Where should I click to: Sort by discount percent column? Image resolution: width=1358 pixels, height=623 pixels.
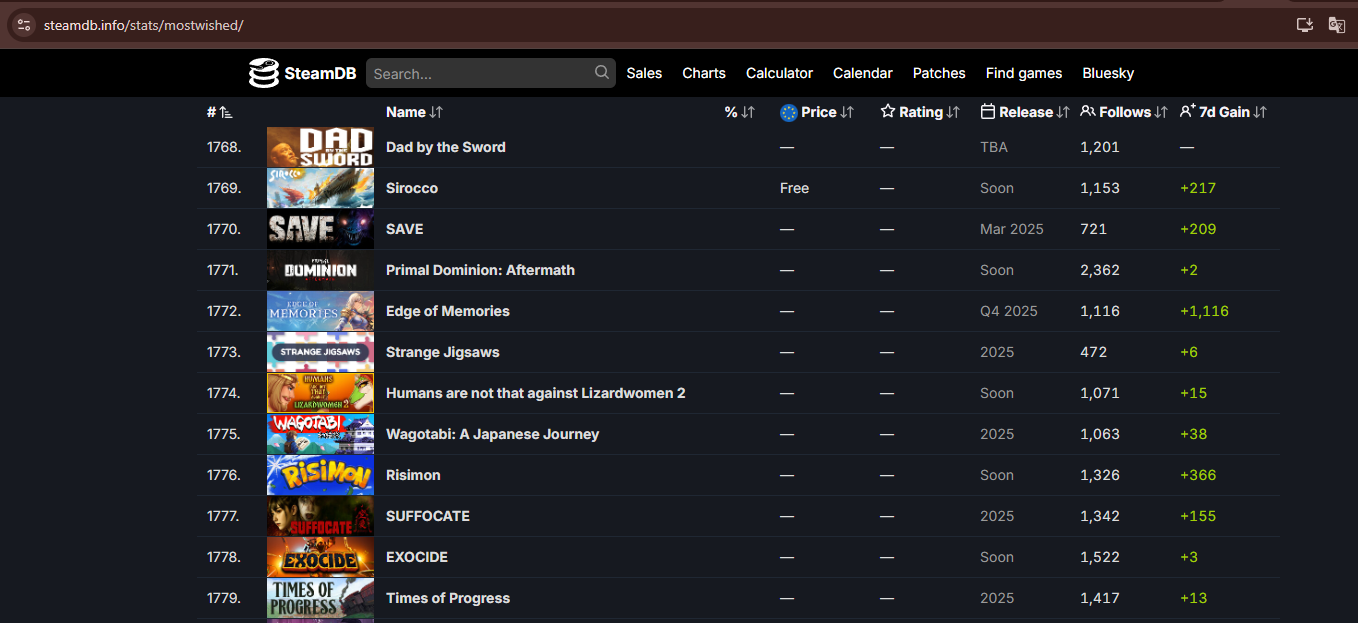click(740, 112)
